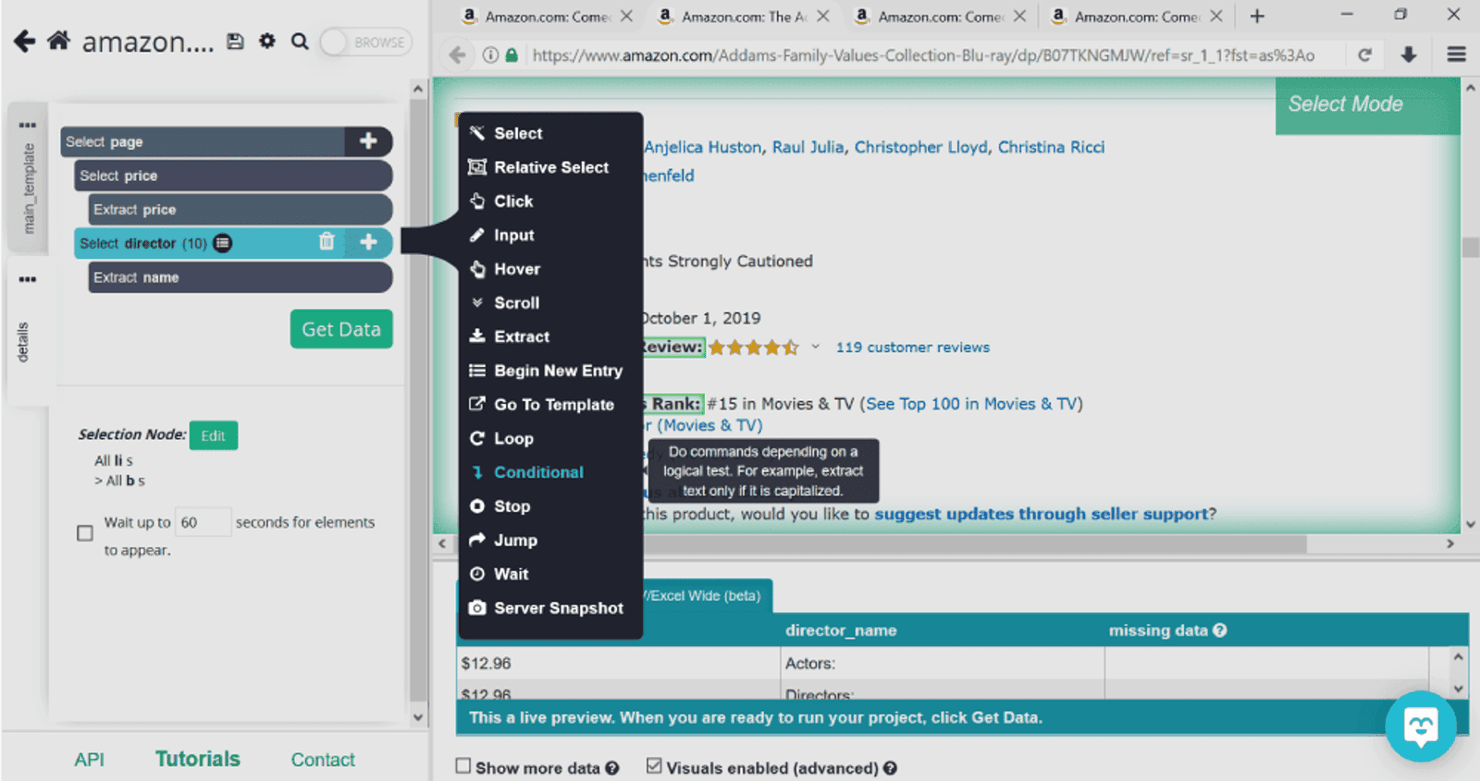Open Raul Julia actor link
The width and height of the screenshot is (1480, 781).
(808, 147)
